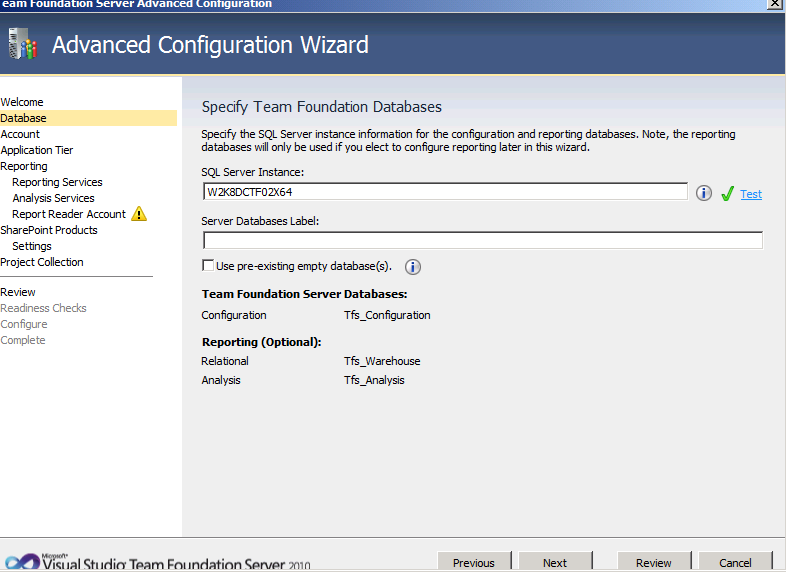786x572 pixels.
Task: Click the Test link for SQL instance
Action: point(751,194)
